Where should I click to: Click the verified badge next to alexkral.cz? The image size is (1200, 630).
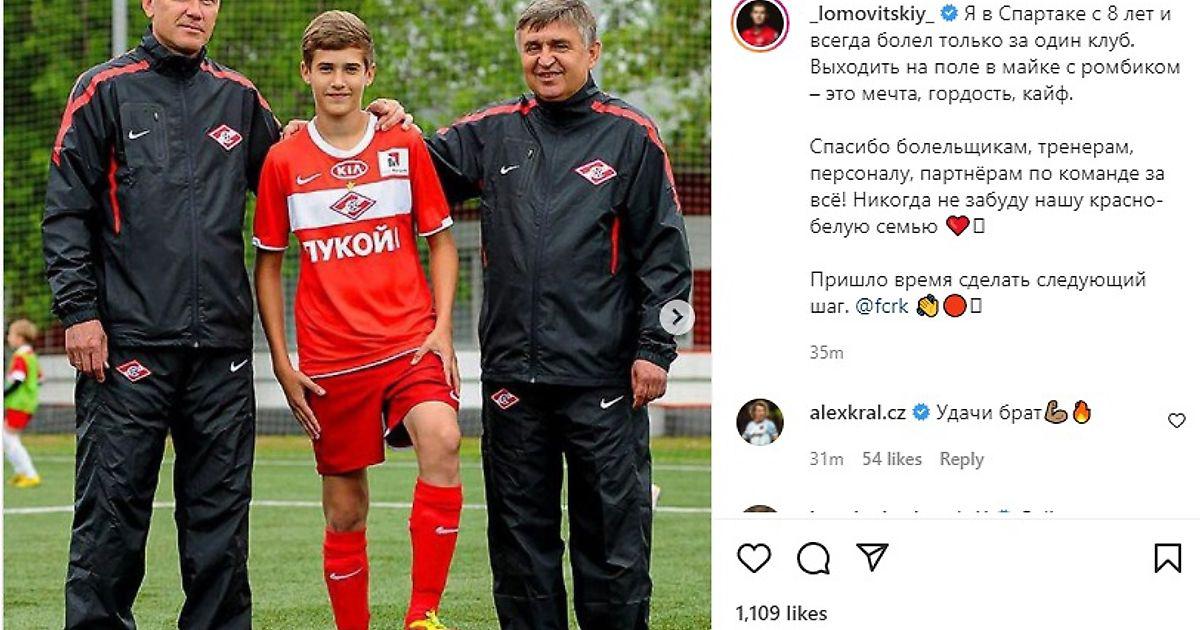(x=921, y=412)
